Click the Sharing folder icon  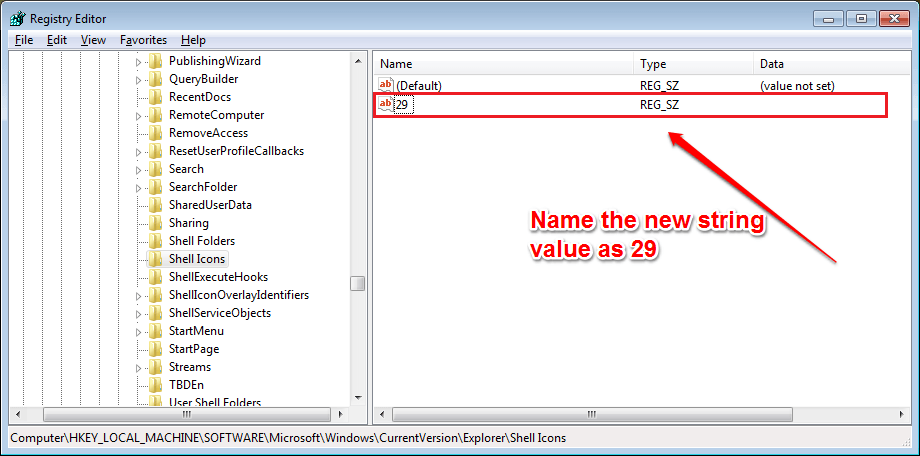coord(155,223)
